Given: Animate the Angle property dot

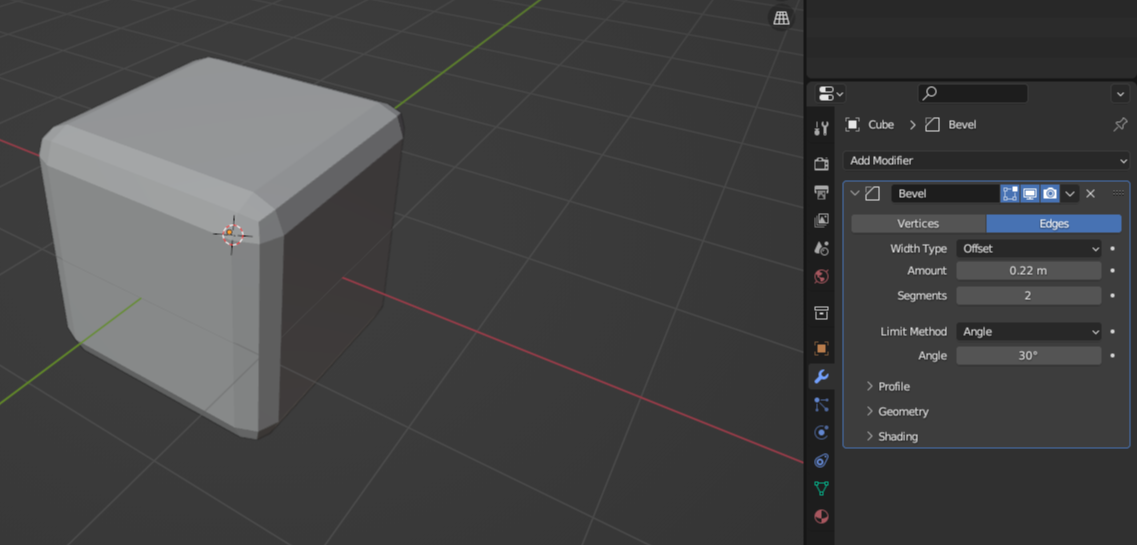Looking at the screenshot, I should pyautogui.click(x=1113, y=356).
